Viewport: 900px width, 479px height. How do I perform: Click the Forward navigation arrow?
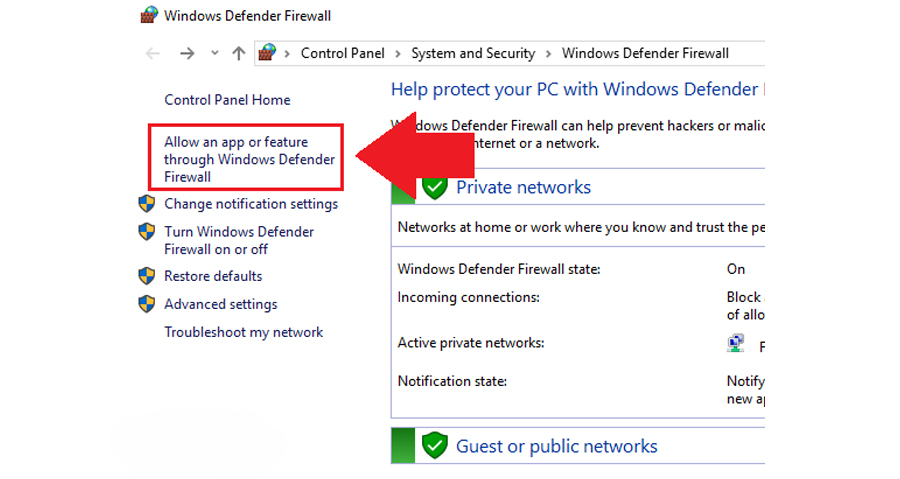click(x=187, y=53)
